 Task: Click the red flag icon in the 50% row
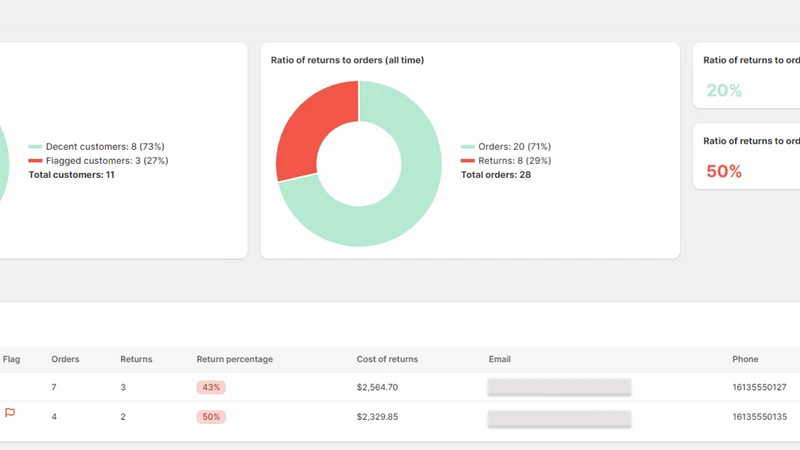[10, 412]
